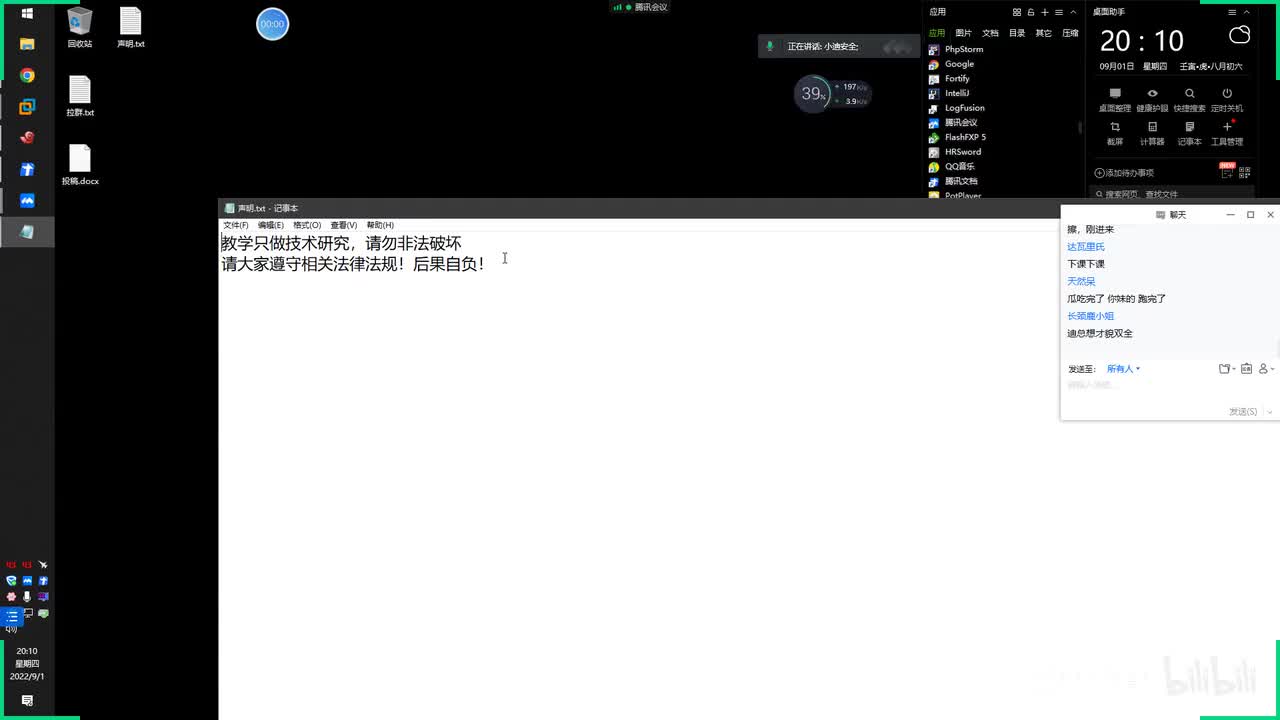Click the plus icon in app panel header

coord(1045,12)
